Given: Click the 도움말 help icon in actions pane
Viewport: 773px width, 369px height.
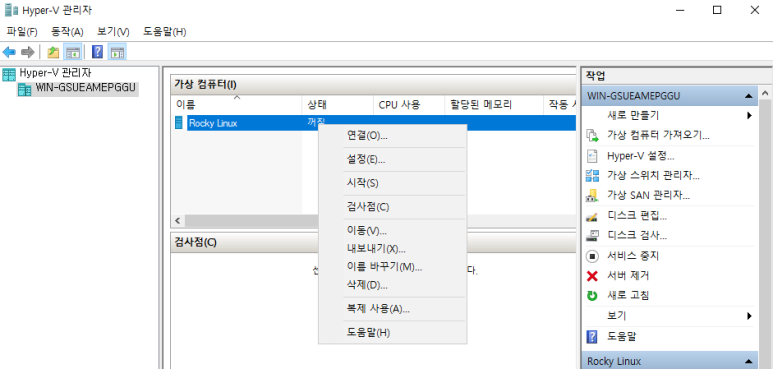Looking at the screenshot, I should (592, 337).
